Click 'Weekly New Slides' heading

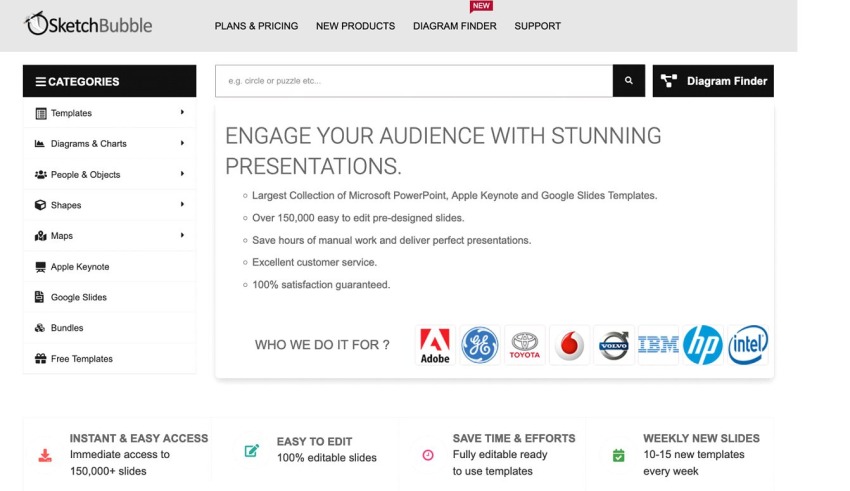coord(701,438)
